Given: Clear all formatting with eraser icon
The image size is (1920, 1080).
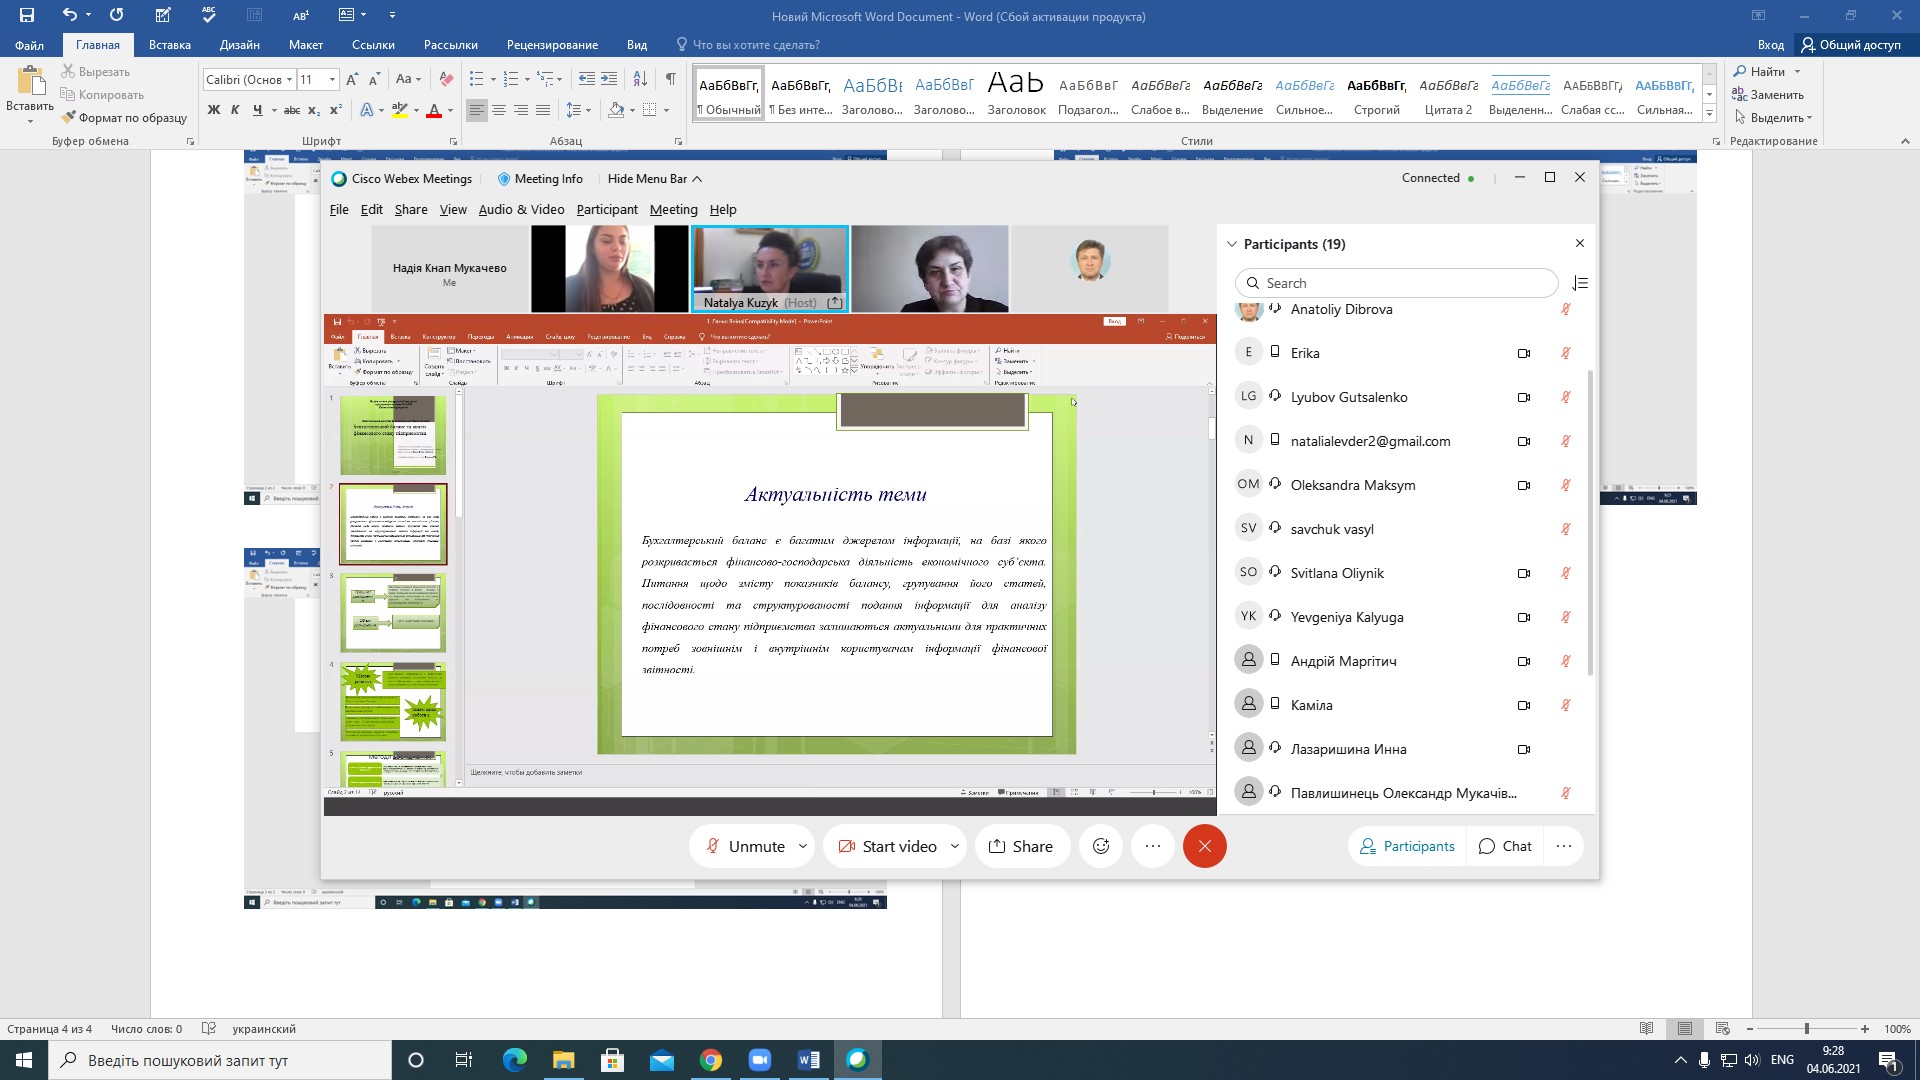Looking at the screenshot, I should coord(447,79).
